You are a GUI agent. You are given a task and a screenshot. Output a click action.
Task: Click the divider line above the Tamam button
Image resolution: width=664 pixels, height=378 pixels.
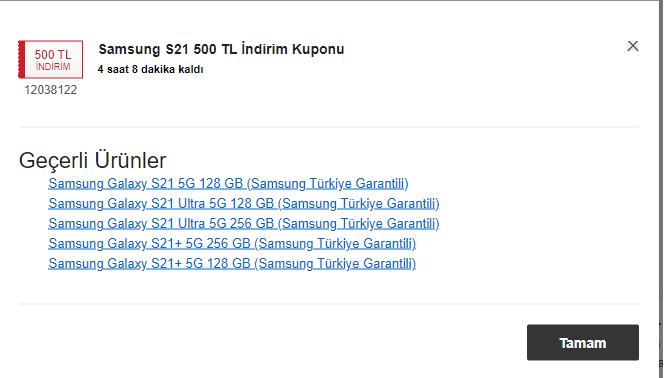(329, 304)
